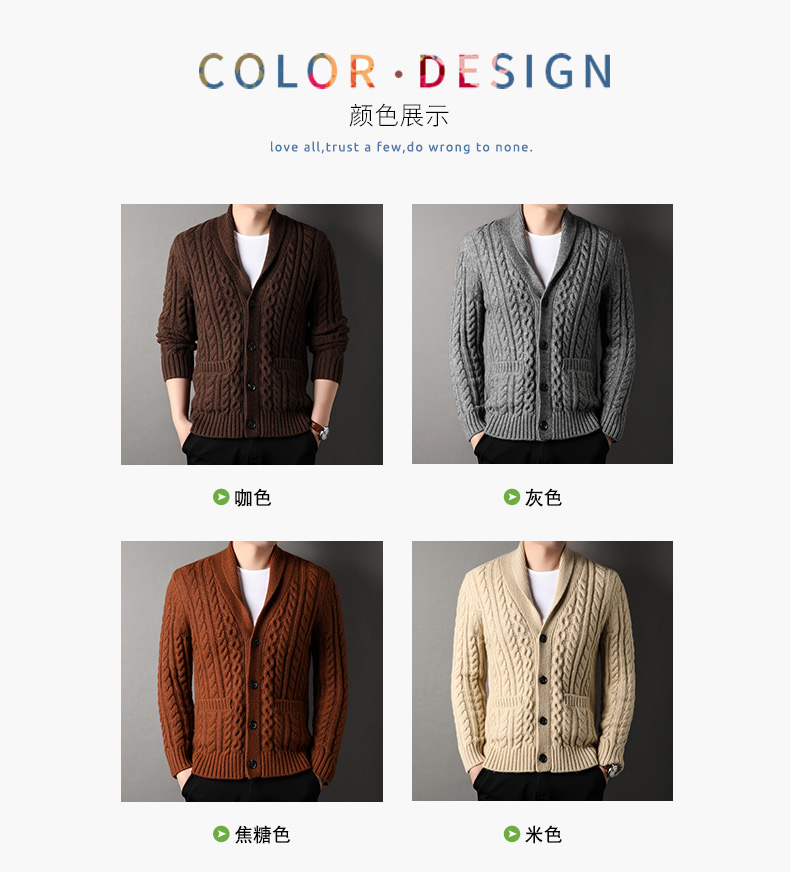Screen dimensions: 790x872
Task: Choose the 咖色 color label
Action: click(252, 497)
